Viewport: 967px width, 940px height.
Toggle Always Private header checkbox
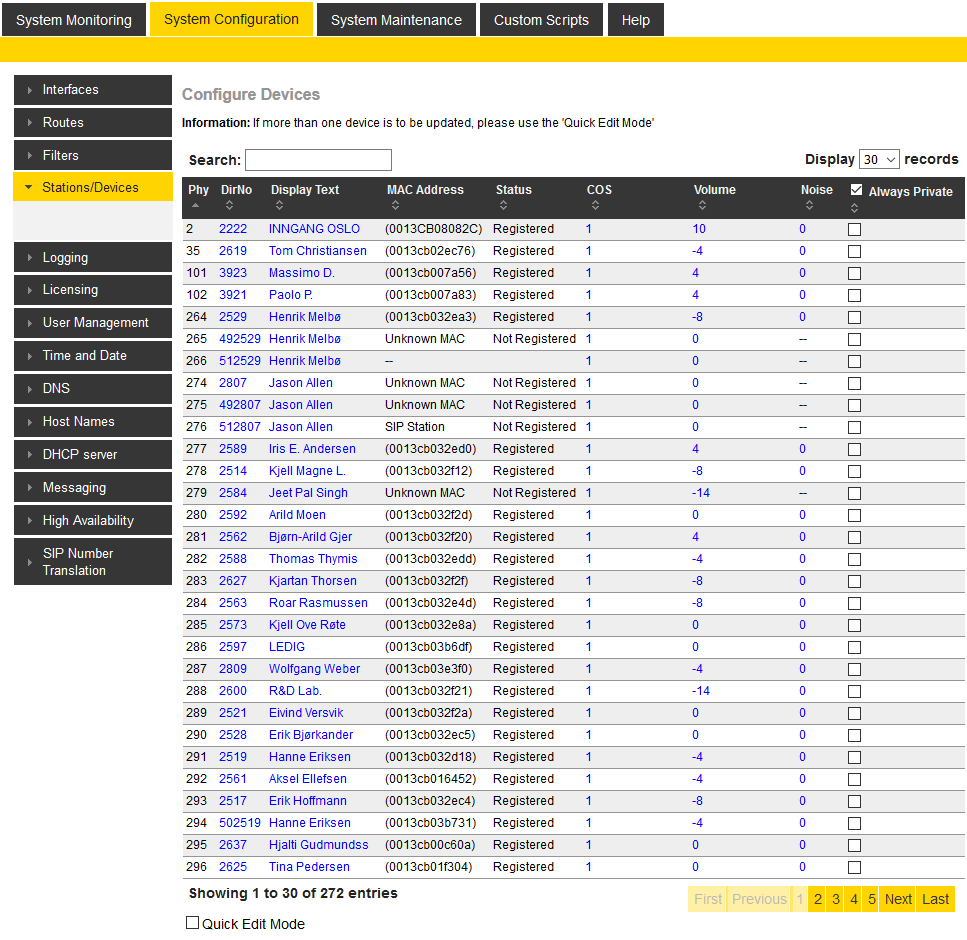(856, 190)
